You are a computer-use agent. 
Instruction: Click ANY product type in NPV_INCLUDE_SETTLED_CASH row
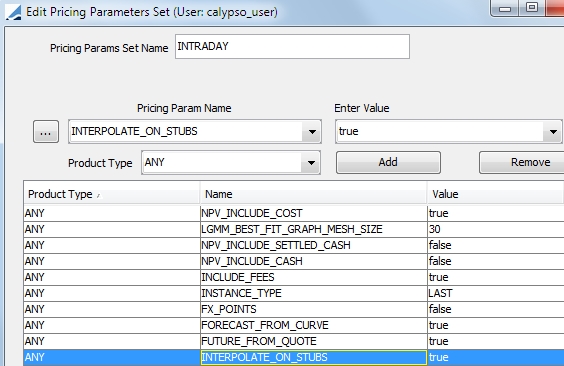[112, 245]
